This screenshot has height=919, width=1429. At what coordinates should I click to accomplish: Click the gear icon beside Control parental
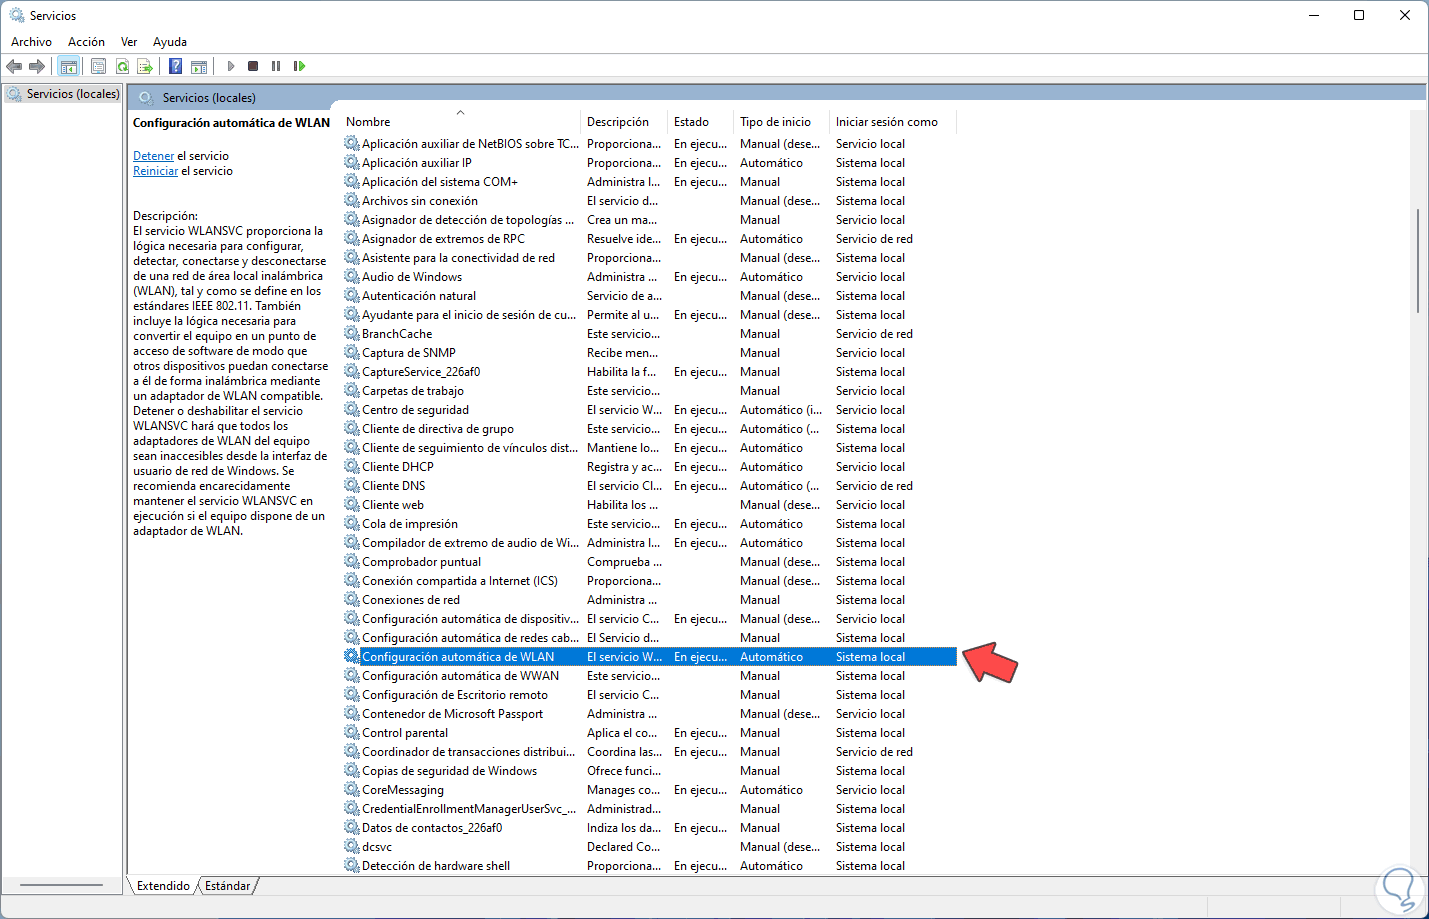[x=352, y=733]
